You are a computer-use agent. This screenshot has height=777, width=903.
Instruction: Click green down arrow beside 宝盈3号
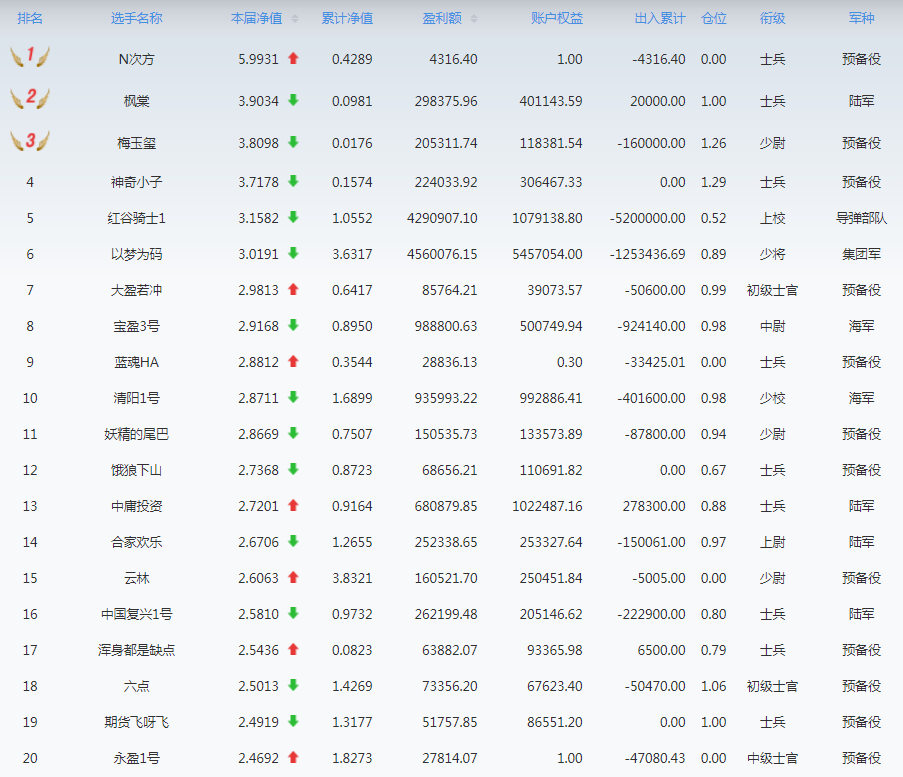293,325
